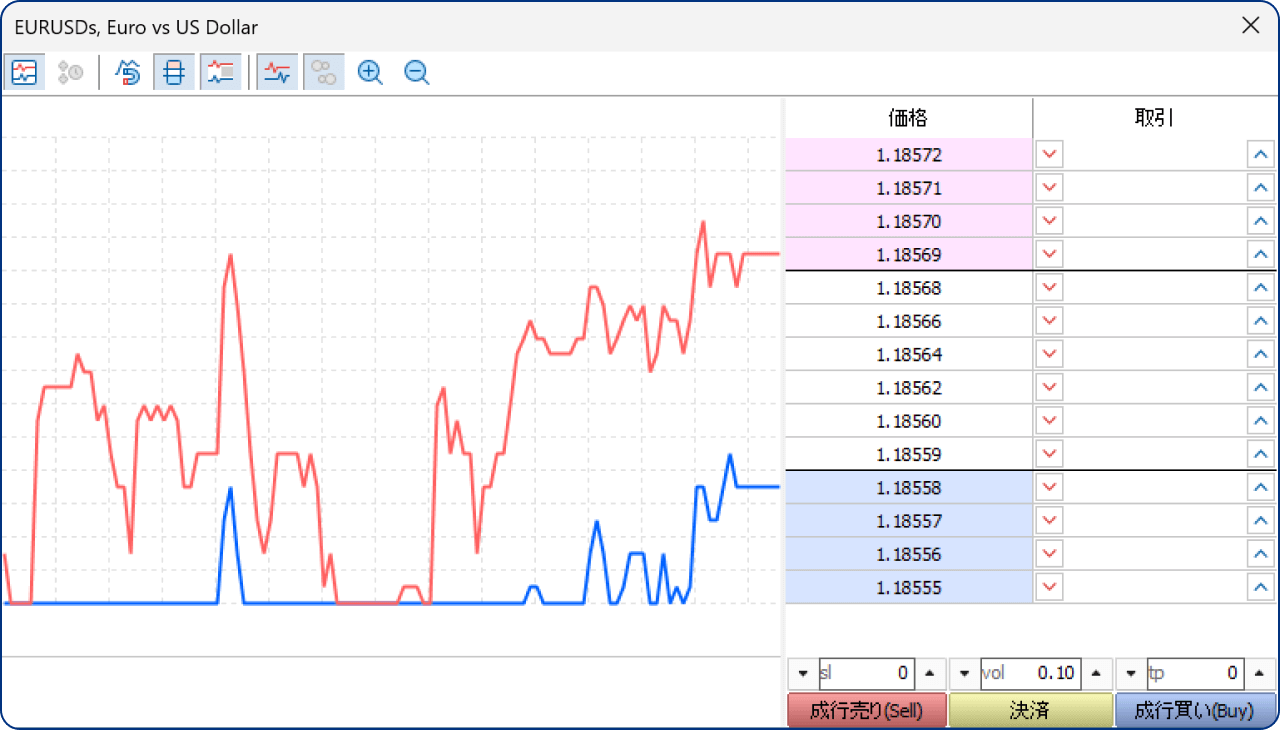Click the magnet auto-centering icon
1280x730 pixels.
click(x=128, y=72)
